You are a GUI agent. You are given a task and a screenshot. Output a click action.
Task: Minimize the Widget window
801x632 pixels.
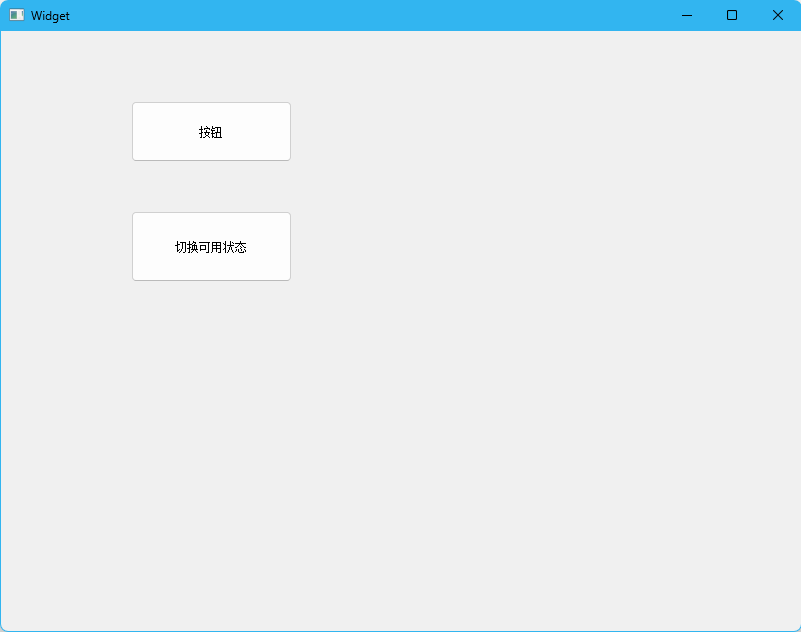(x=687, y=15)
